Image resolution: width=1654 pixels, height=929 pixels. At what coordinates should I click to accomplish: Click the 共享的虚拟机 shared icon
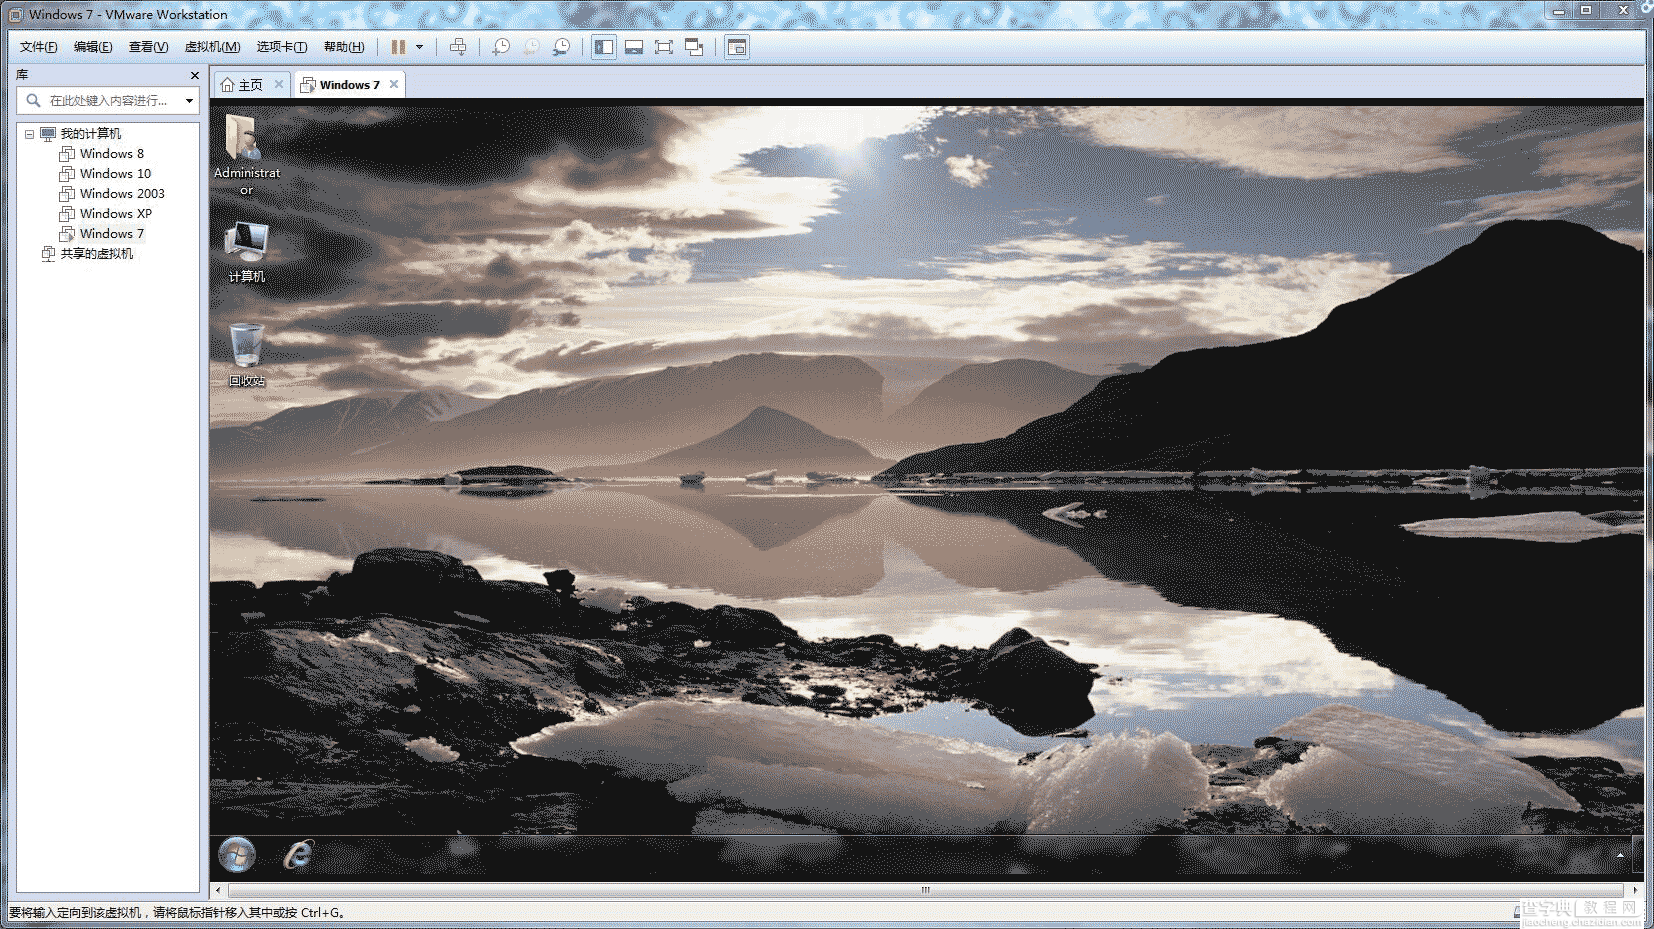coord(48,254)
